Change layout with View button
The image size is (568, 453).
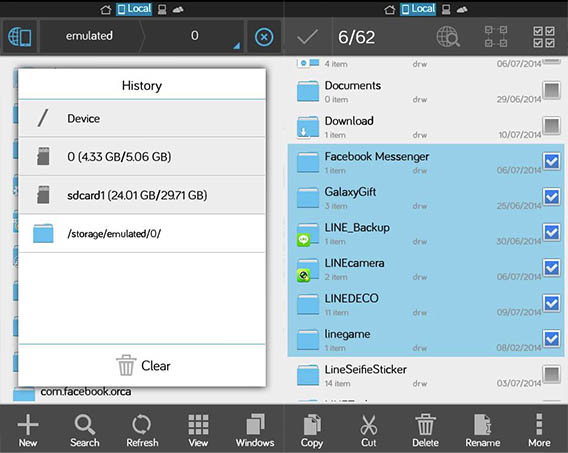pos(198,430)
